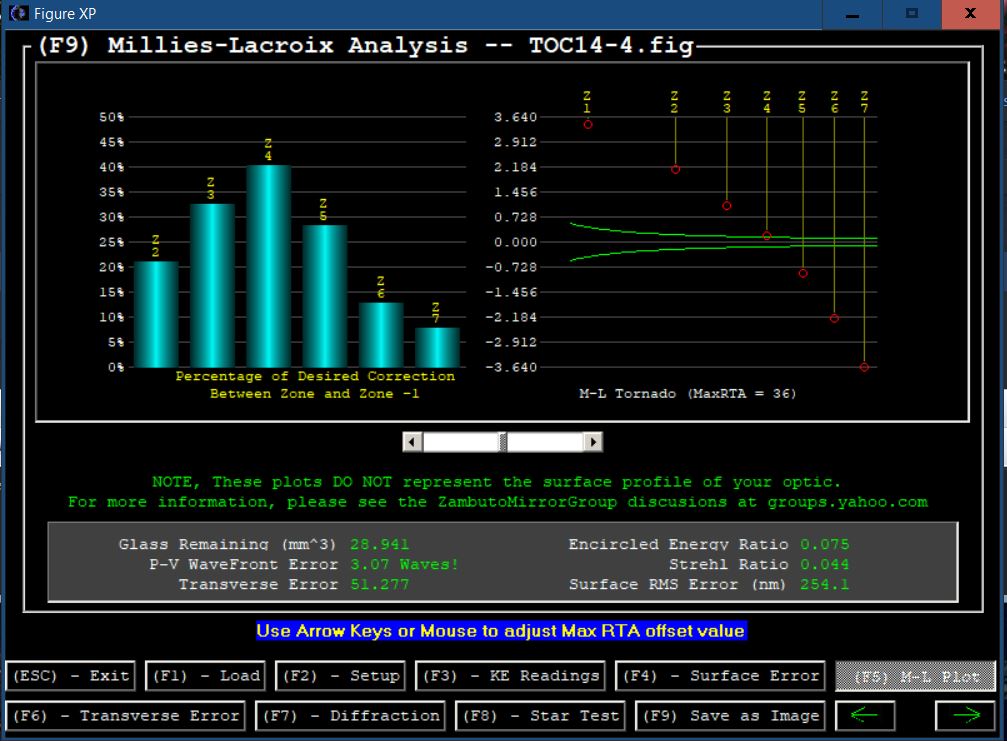1007x741 pixels.
Task: Click the M-L Tornado (MaxRTA = 36) label
Action: click(x=687, y=394)
